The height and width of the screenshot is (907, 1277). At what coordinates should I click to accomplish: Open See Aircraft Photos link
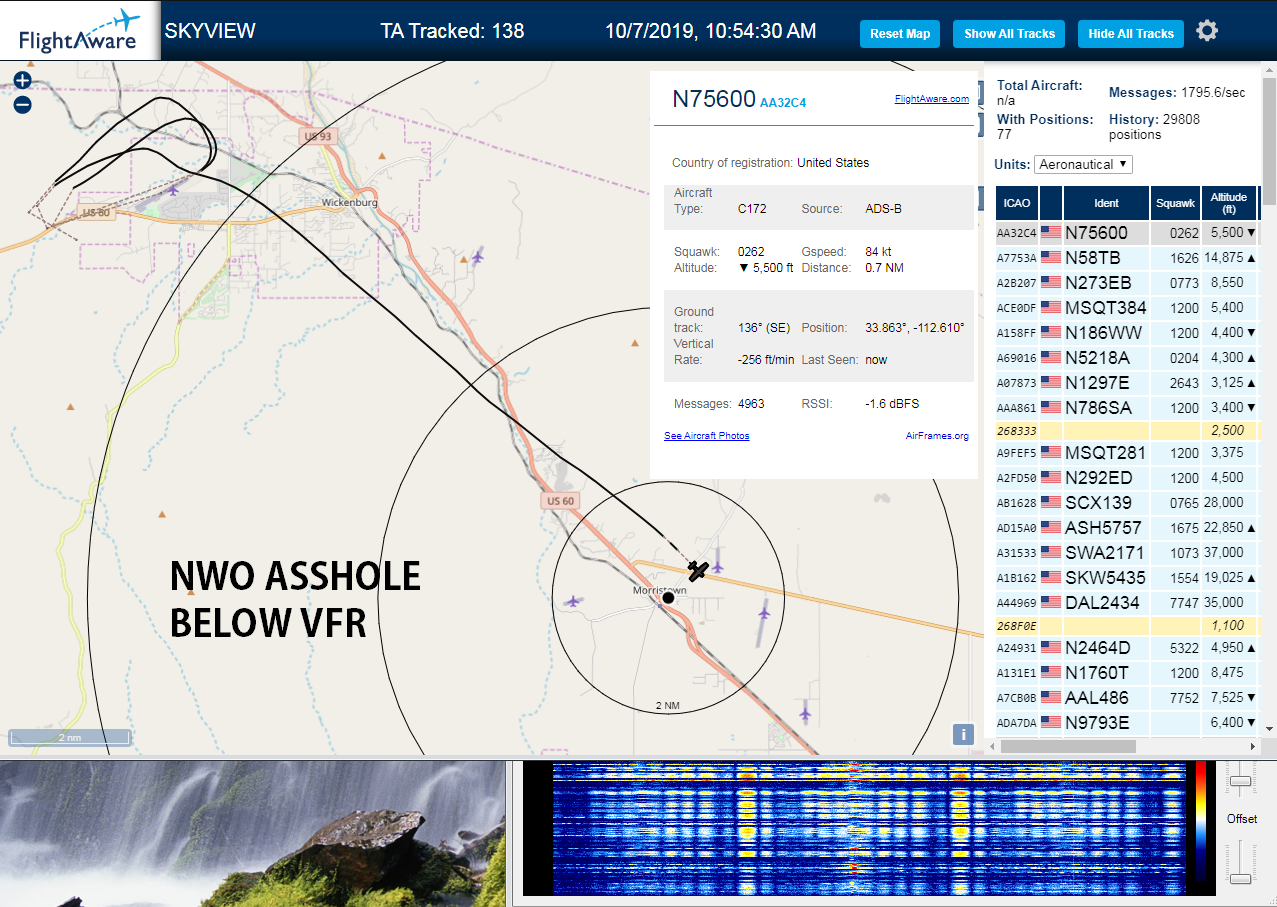tap(706, 436)
